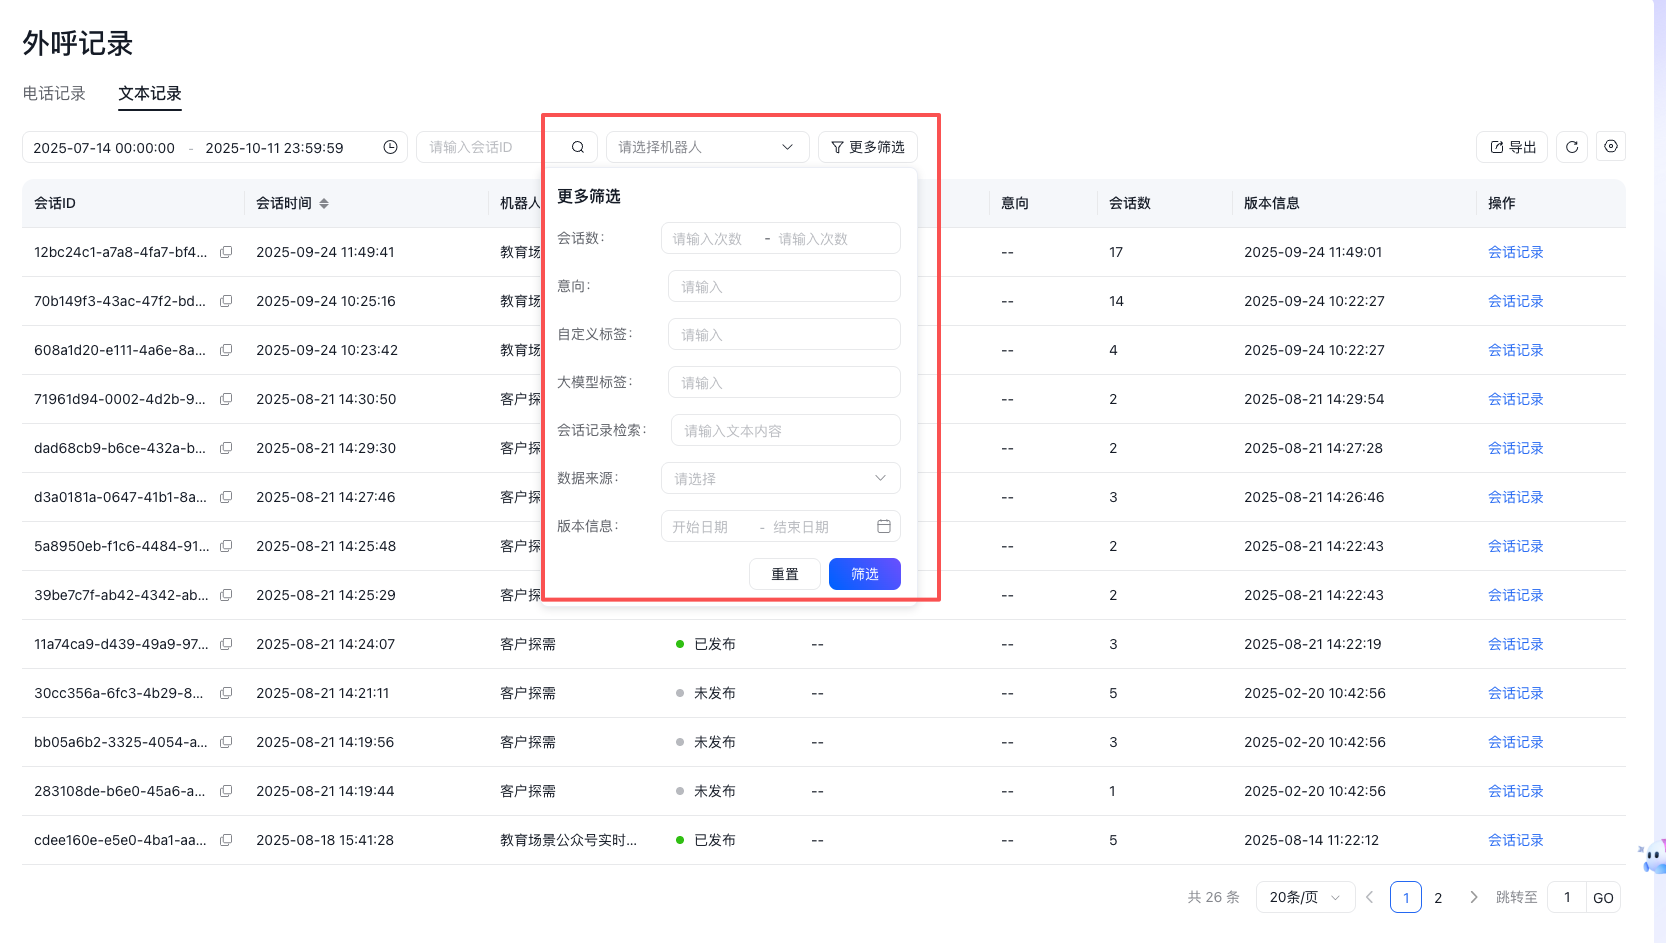The height and width of the screenshot is (943, 1666).
Task: Open the 20条/页 page size dropdown
Action: tap(1304, 897)
